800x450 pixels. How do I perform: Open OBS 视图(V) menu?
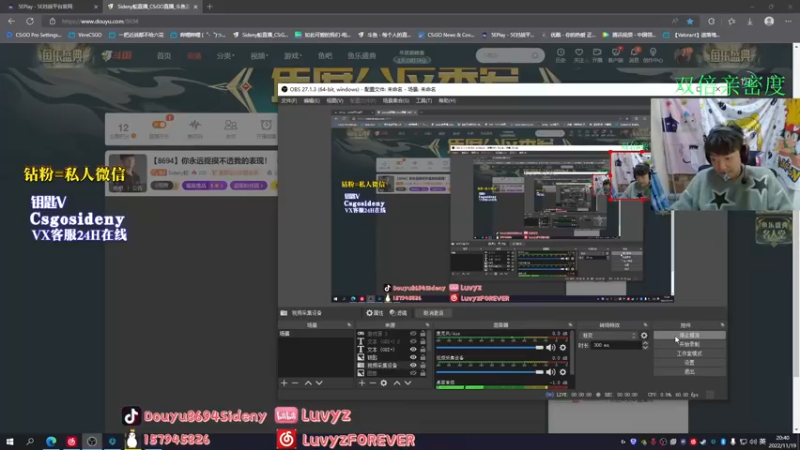(335, 101)
